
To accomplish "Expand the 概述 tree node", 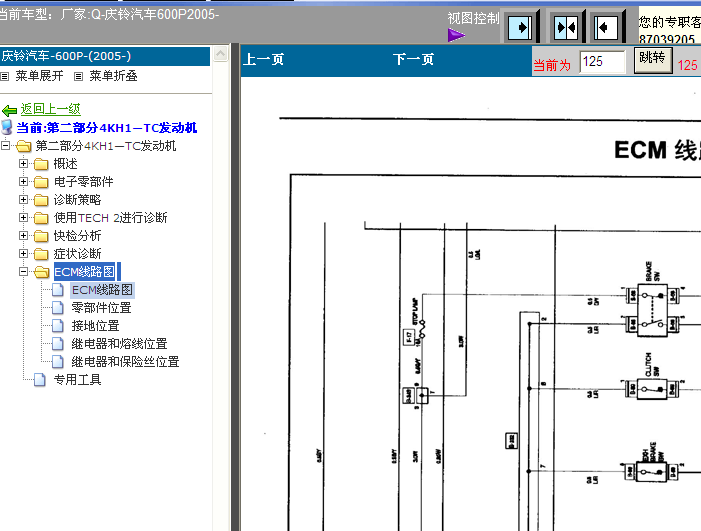I will point(23,164).
